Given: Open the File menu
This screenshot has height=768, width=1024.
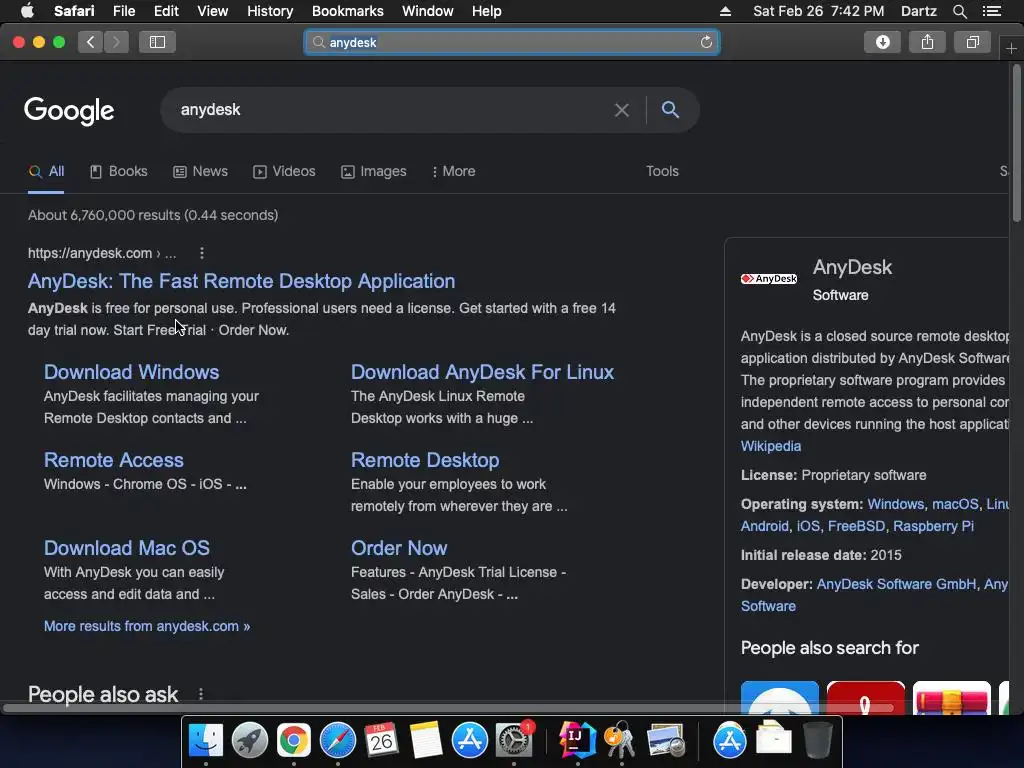Looking at the screenshot, I should [x=123, y=11].
